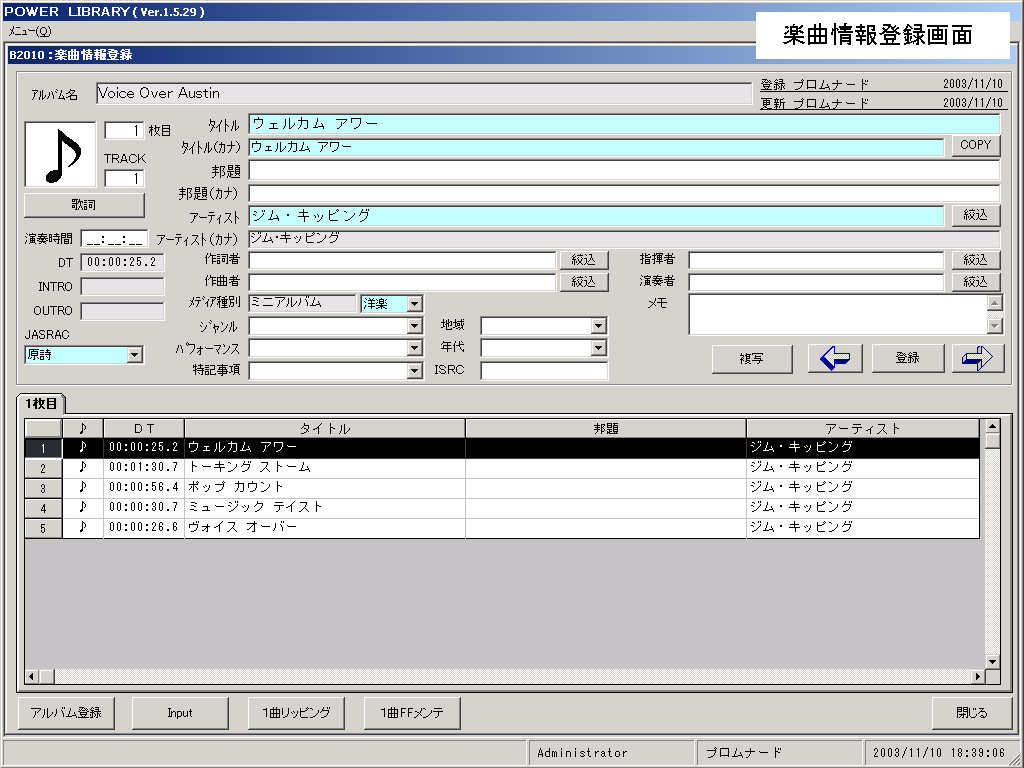
Task: Click music note icon in row 1
Action: point(82,447)
